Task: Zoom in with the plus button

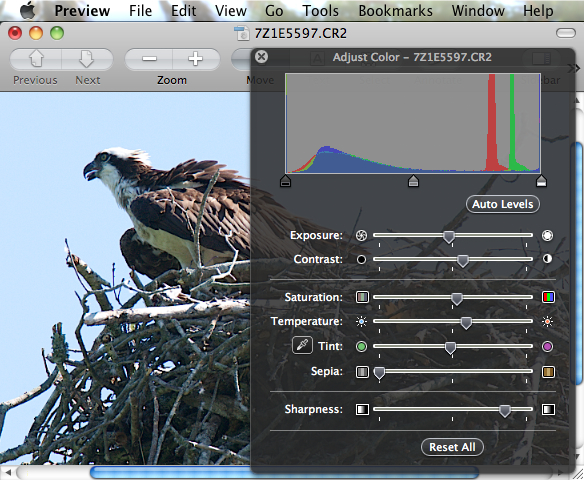Action: pyautogui.click(x=196, y=59)
